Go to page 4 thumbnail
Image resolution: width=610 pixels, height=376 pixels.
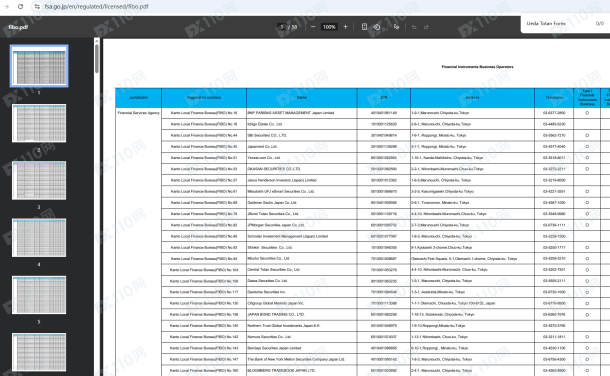39,238
